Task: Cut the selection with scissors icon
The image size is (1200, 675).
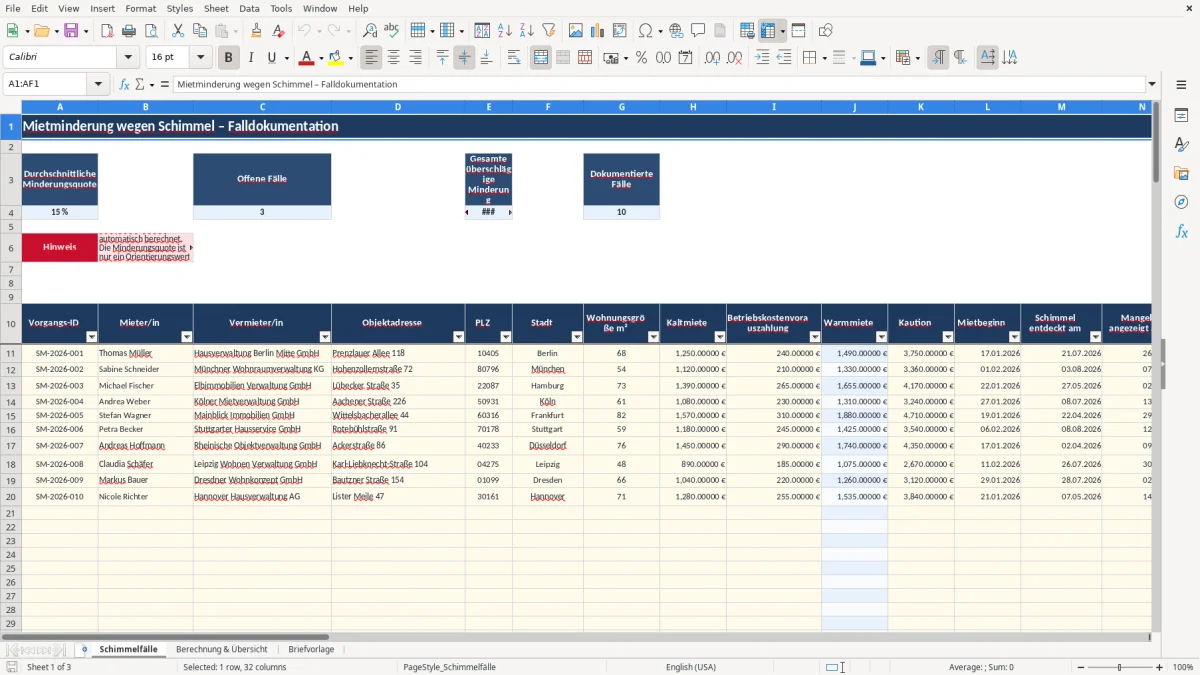Action: pyautogui.click(x=177, y=31)
